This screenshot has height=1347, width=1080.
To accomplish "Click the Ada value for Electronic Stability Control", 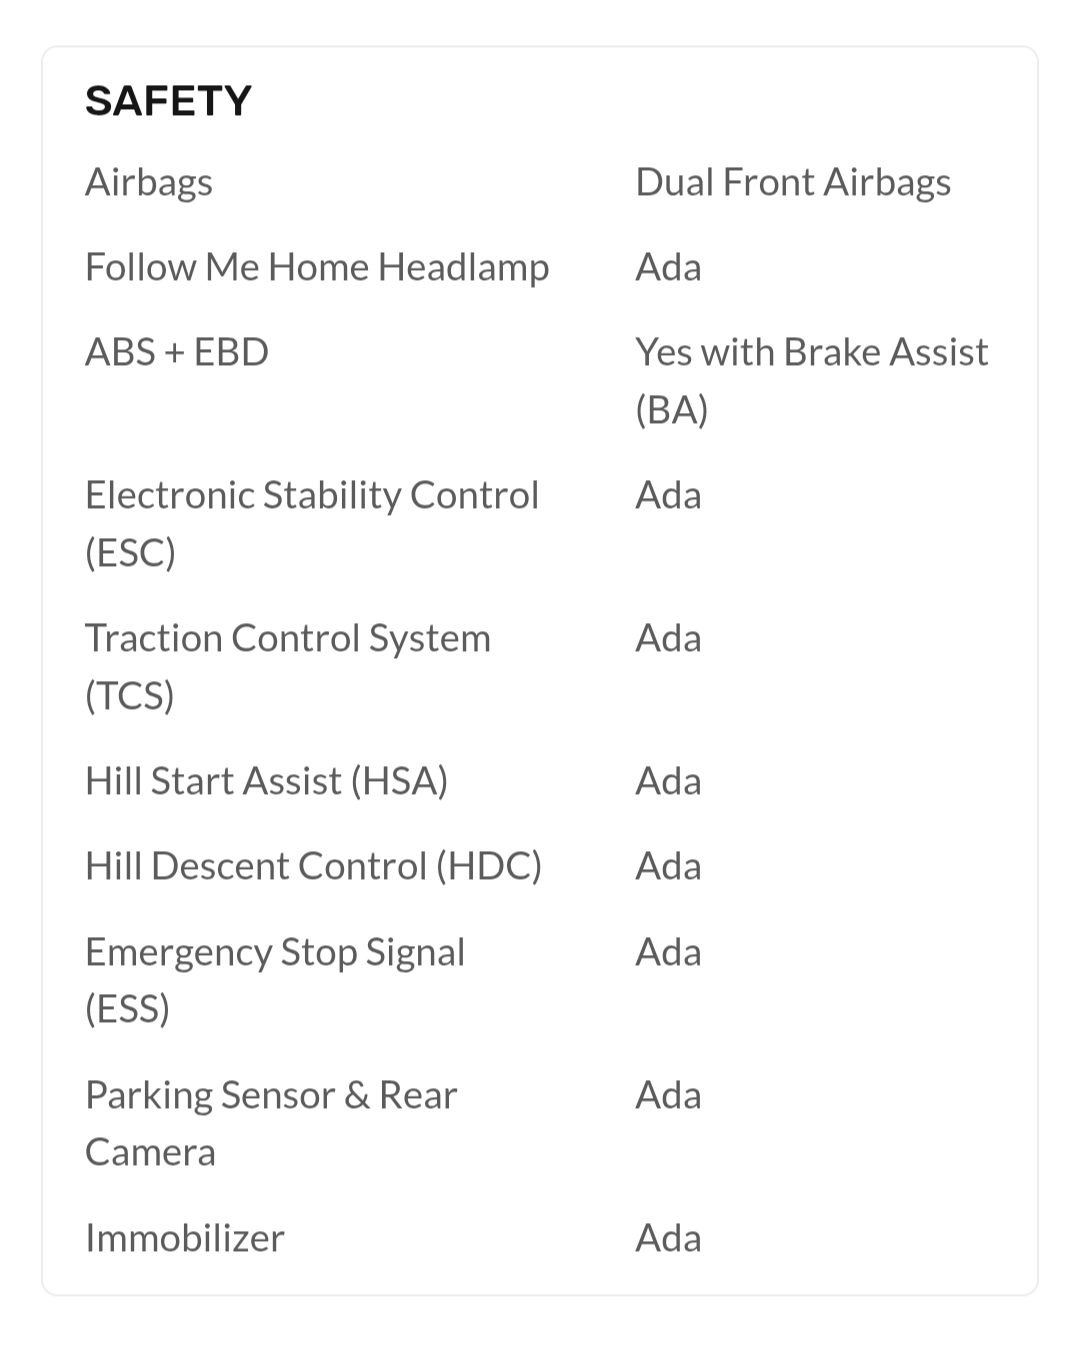I will [x=668, y=495].
